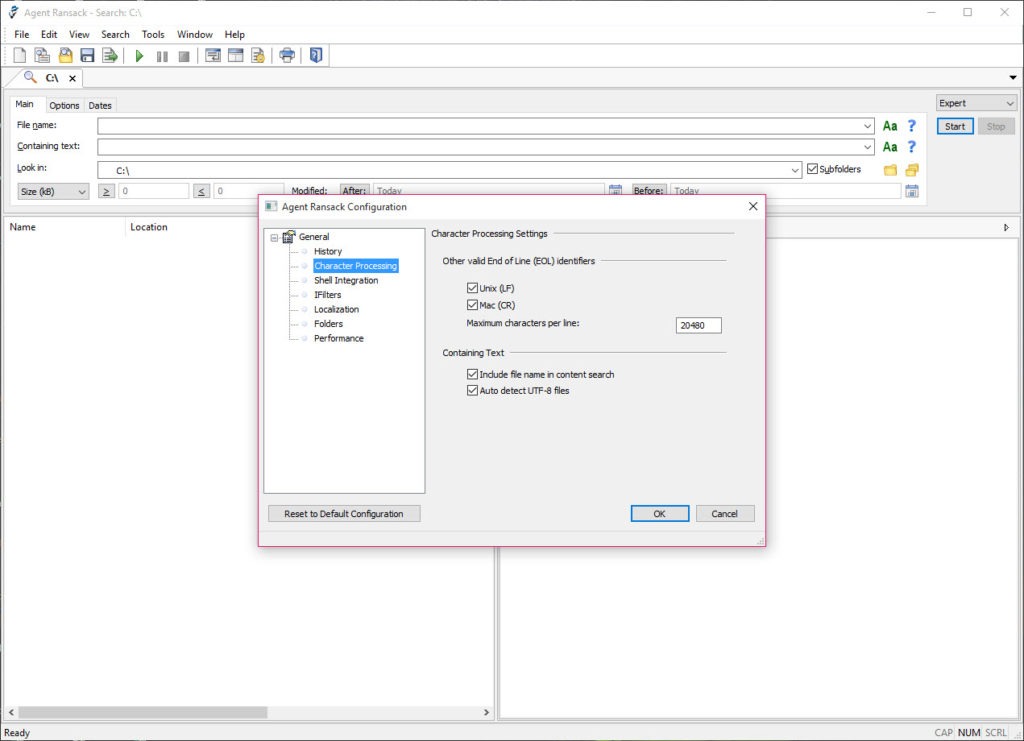Select History in the configuration tree

[x=328, y=251]
